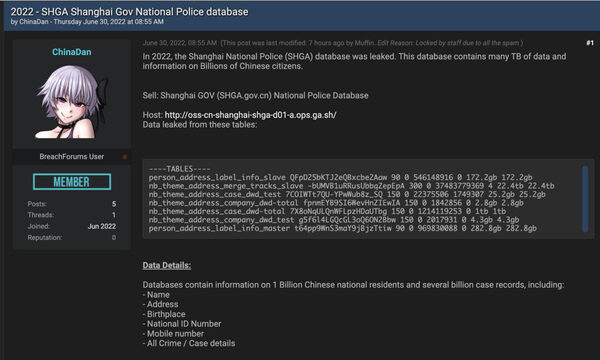Viewport: 600px width, 360px height.
Task: Click the post number #1 permalink
Action: pyautogui.click(x=590, y=43)
